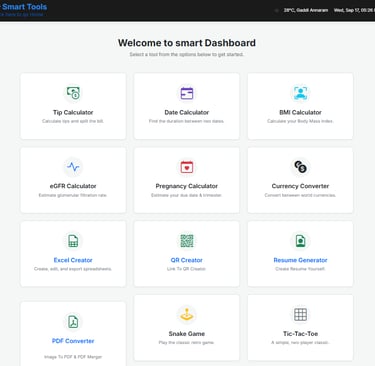Viewport: 375px width, 366px height.
Task: Click the eGFR Calculator title text
Action: [x=73, y=186]
